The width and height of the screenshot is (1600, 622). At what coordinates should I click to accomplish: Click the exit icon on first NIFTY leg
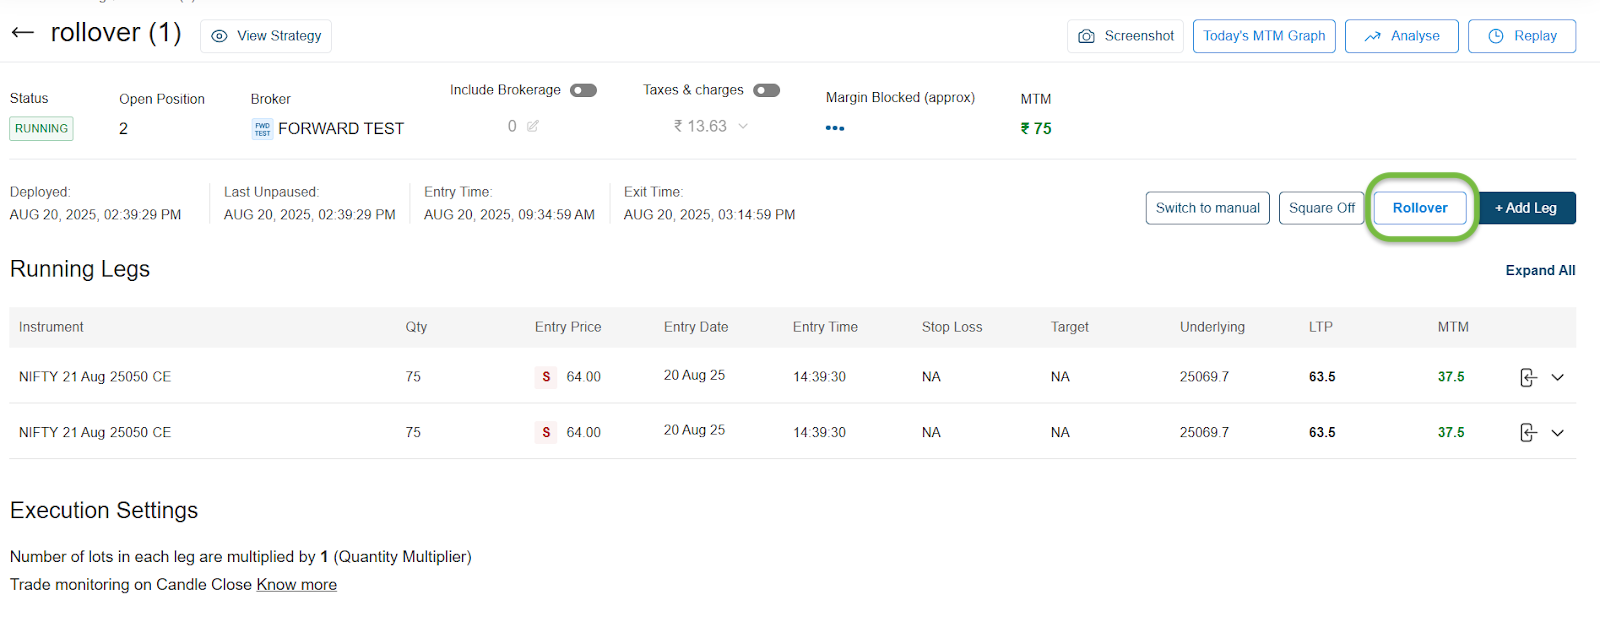pyautogui.click(x=1527, y=377)
